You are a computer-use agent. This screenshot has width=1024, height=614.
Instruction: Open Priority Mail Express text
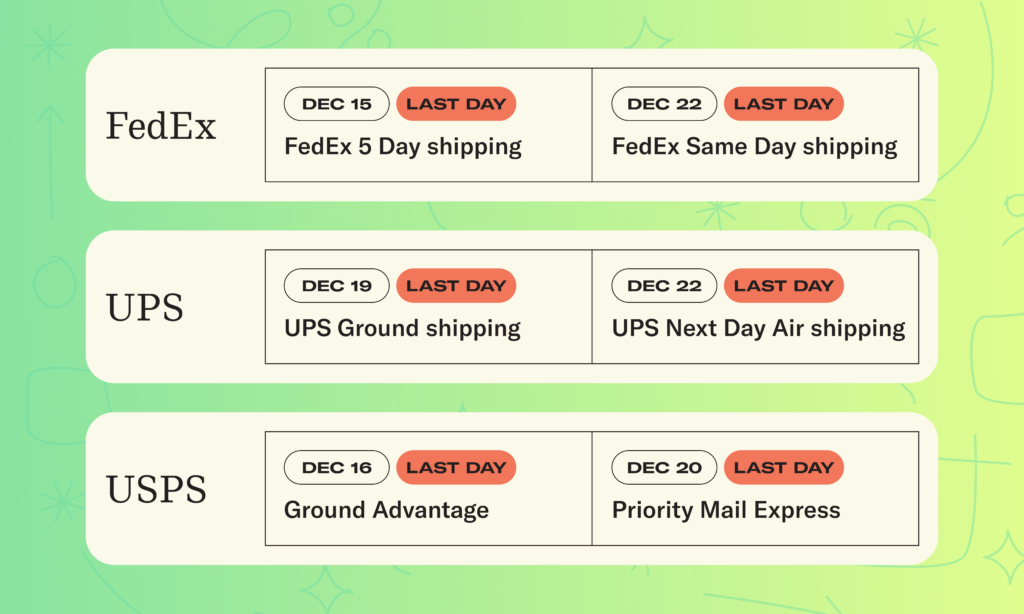(726, 509)
